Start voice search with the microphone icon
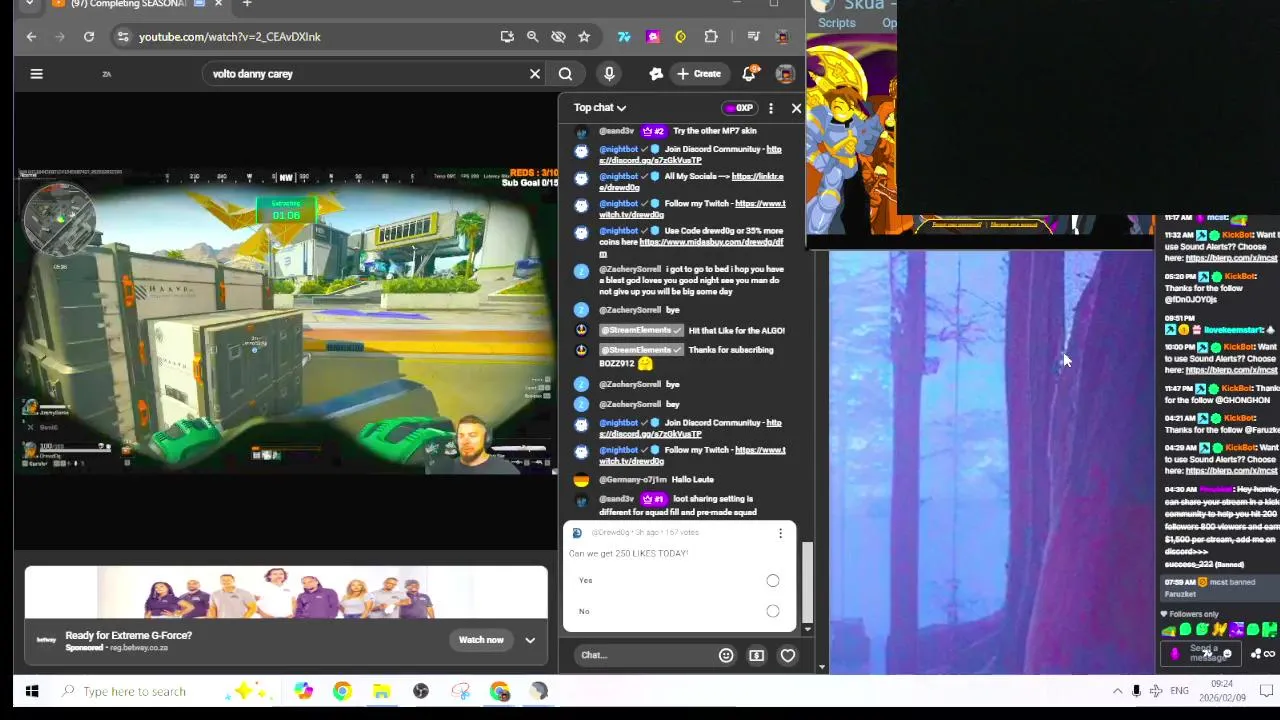Image resolution: width=1280 pixels, height=720 pixels. pos(609,74)
